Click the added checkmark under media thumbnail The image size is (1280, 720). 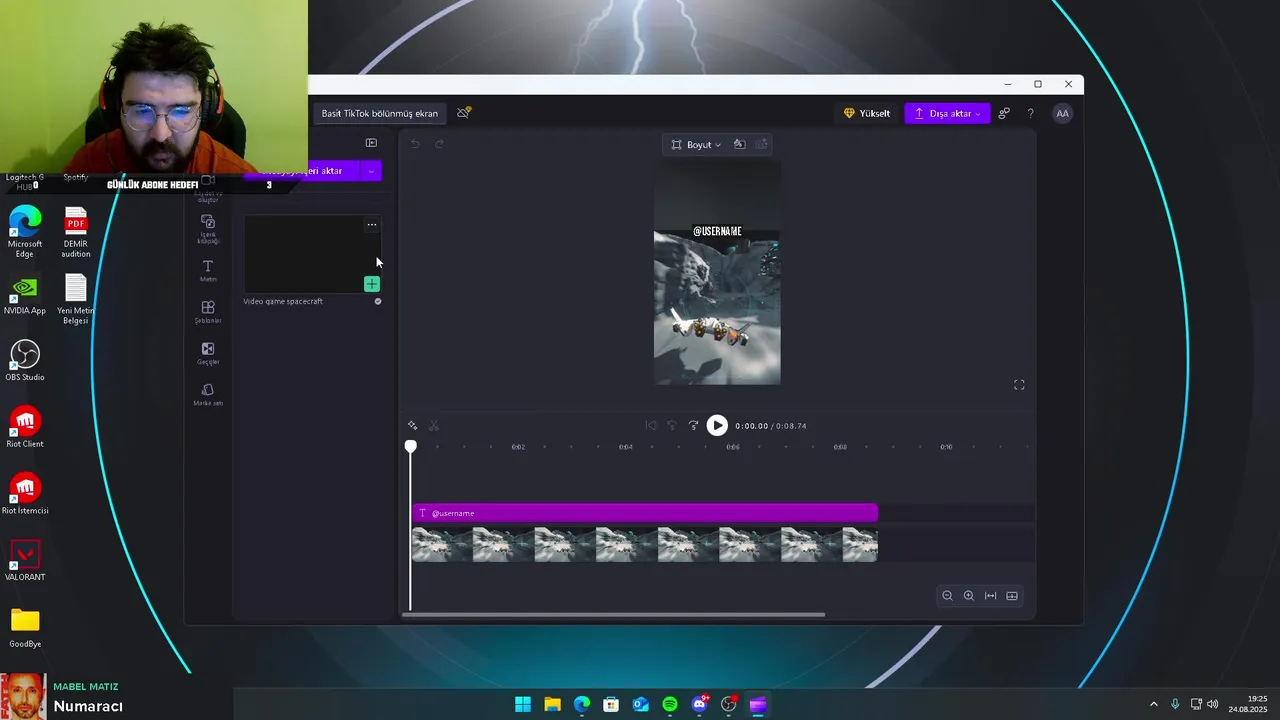click(x=378, y=301)
